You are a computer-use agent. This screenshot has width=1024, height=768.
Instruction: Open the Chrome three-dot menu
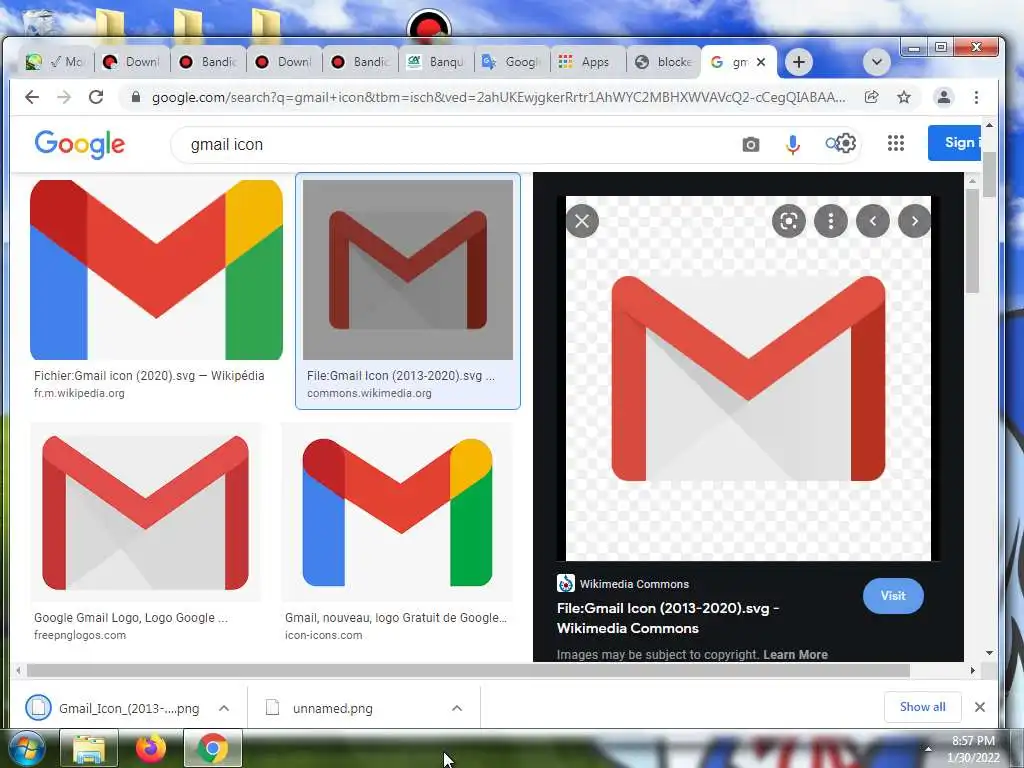pos(976,97)
